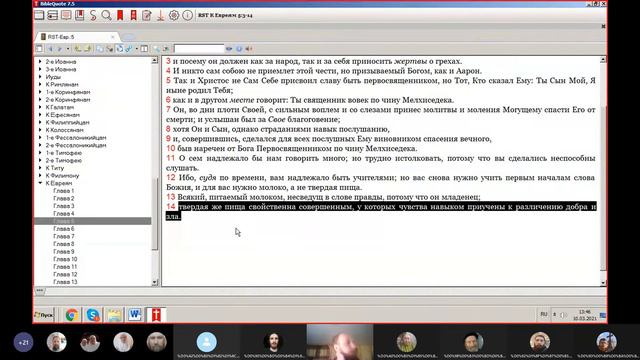Click the highlighted verse 14 text
The height and width of the screenshot is (360, 640).
[381, 211]
